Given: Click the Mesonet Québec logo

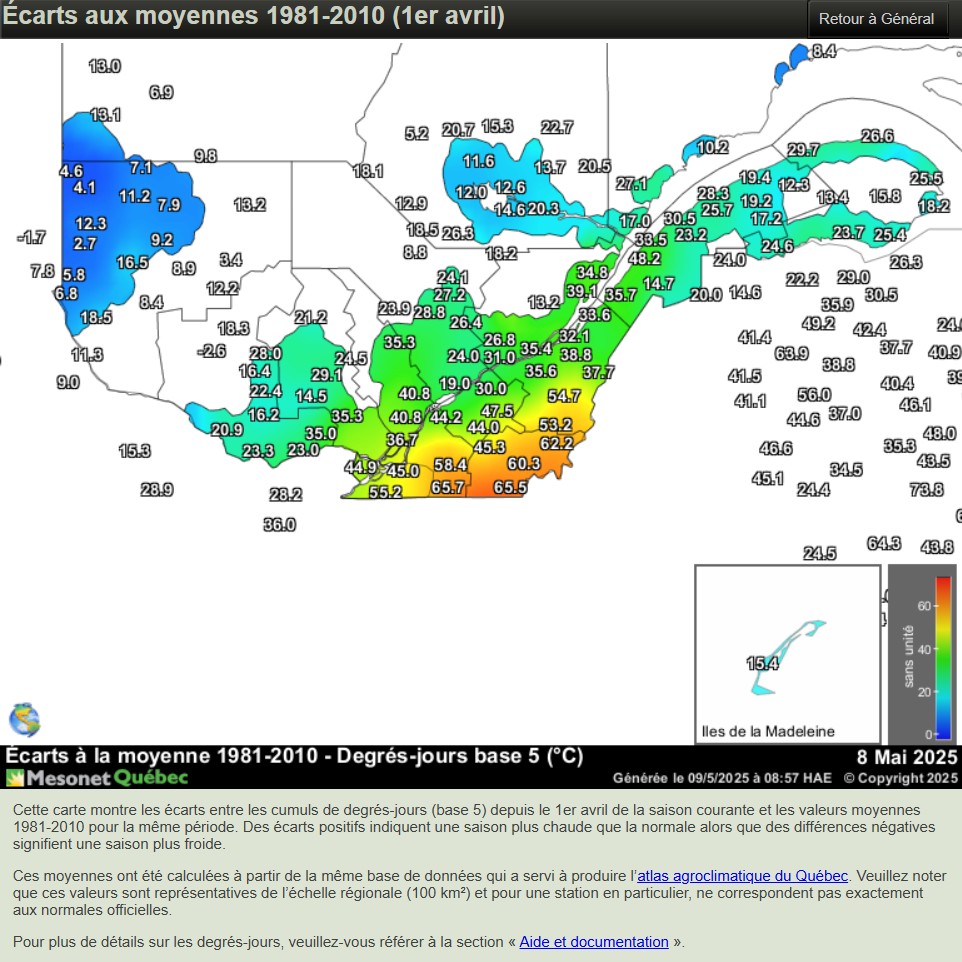Looking at the screenshot, I should [97, 777].
